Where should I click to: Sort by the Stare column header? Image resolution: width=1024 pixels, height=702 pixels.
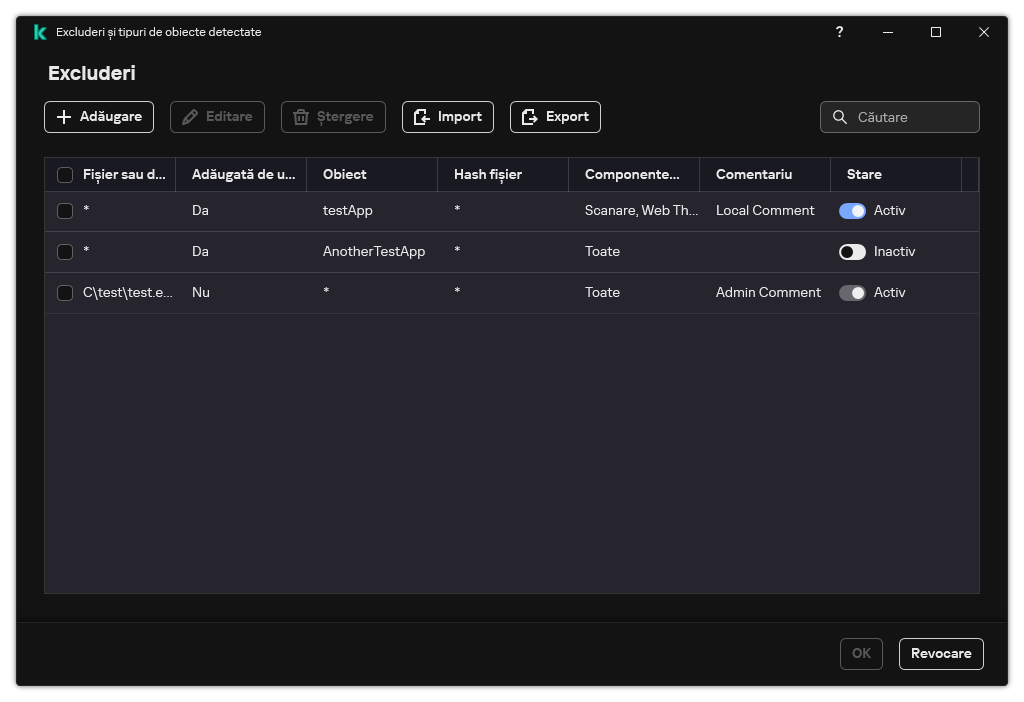pos(864,175)
